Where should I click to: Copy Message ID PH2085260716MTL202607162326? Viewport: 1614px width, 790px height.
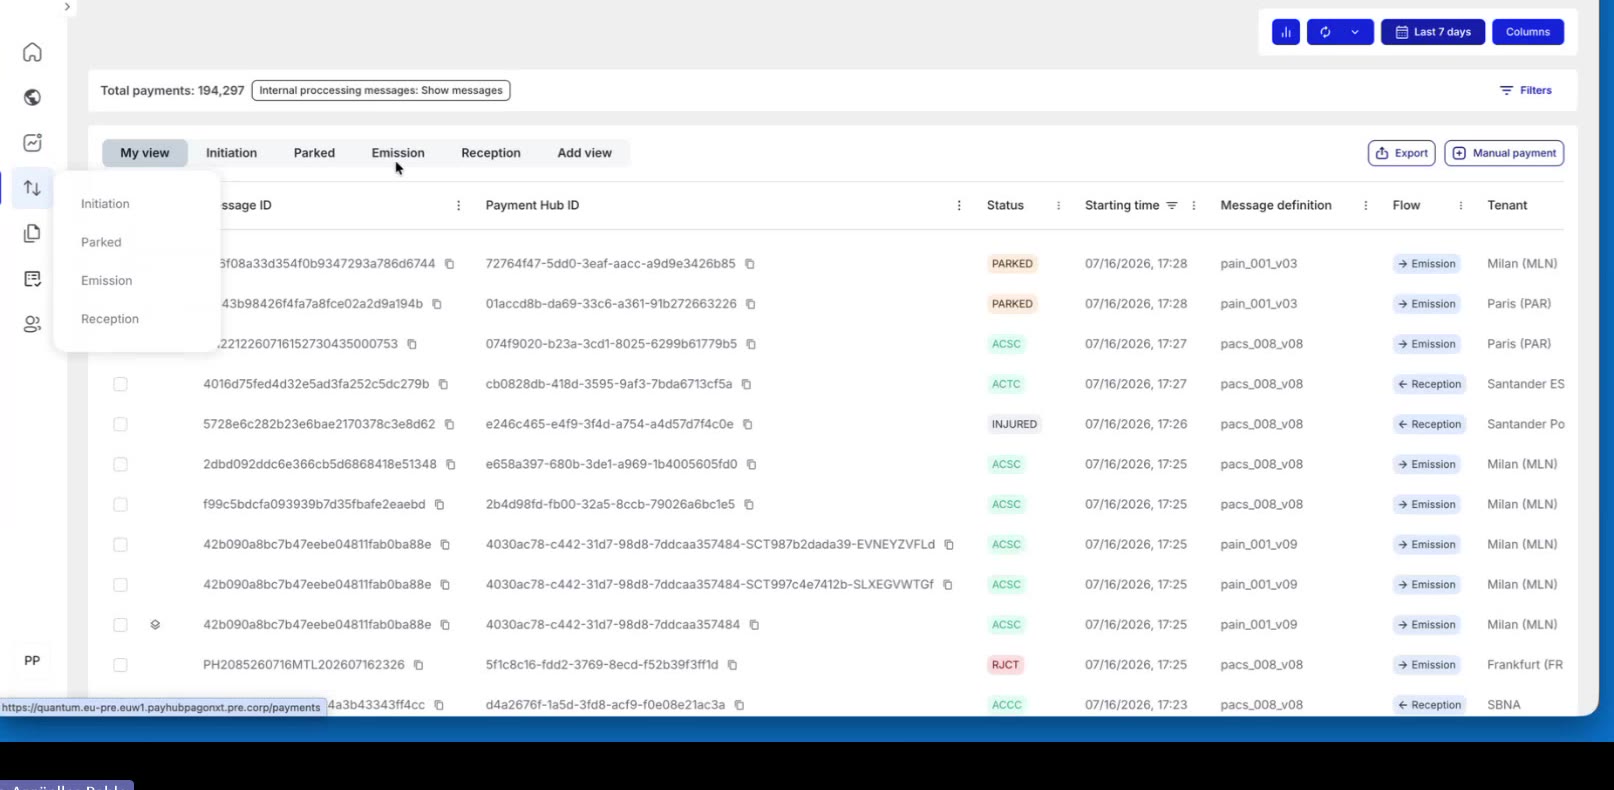coord(418,665)
